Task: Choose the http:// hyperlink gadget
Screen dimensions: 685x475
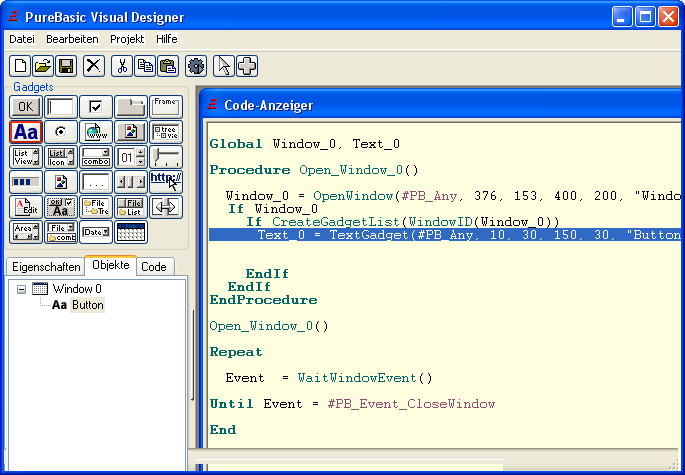Action: click(166, 182)
